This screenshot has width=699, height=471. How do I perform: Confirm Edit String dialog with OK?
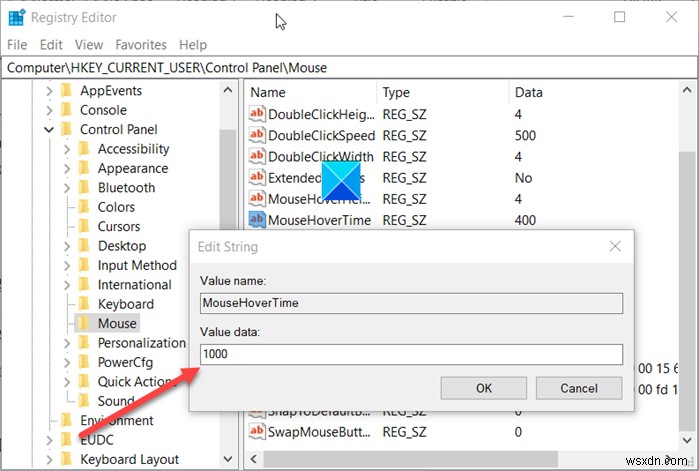point(484,388)
